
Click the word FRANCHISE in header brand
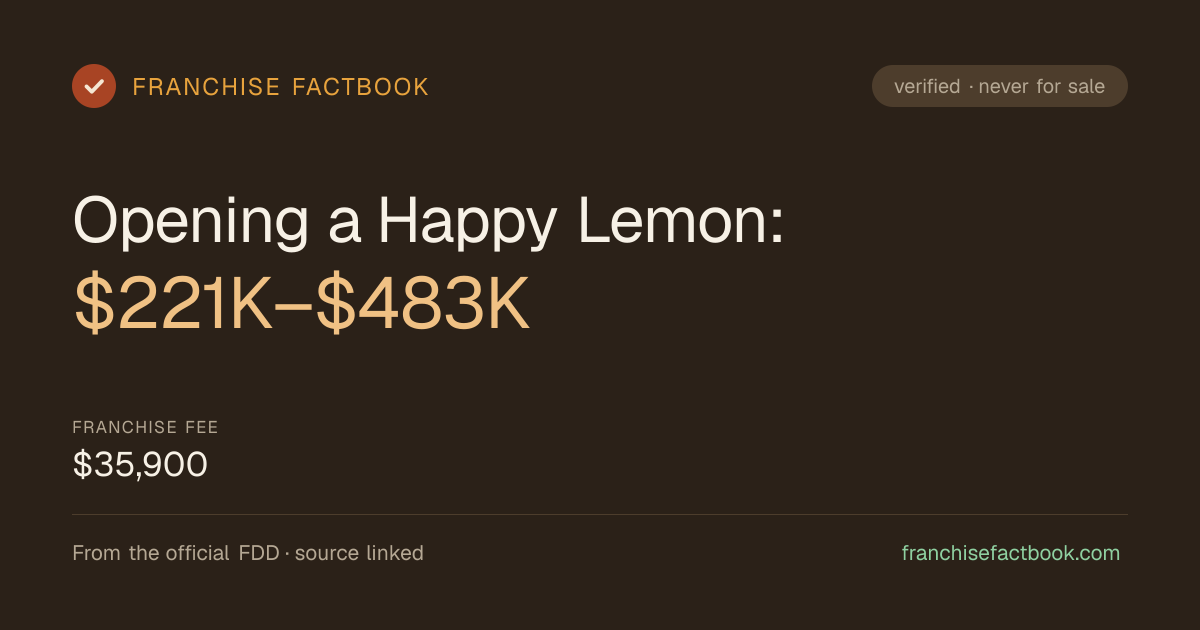point(207,87)
